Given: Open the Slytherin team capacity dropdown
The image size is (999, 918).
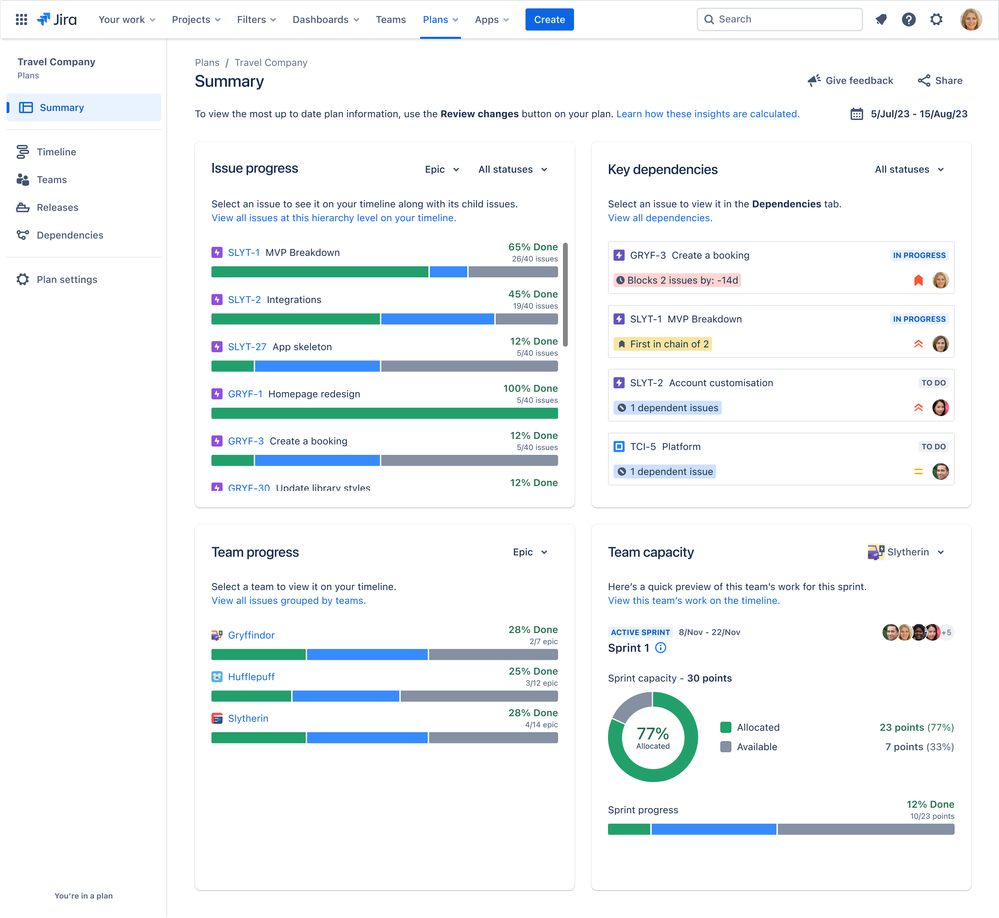Looking at the screenshot, I should [906, 552].
